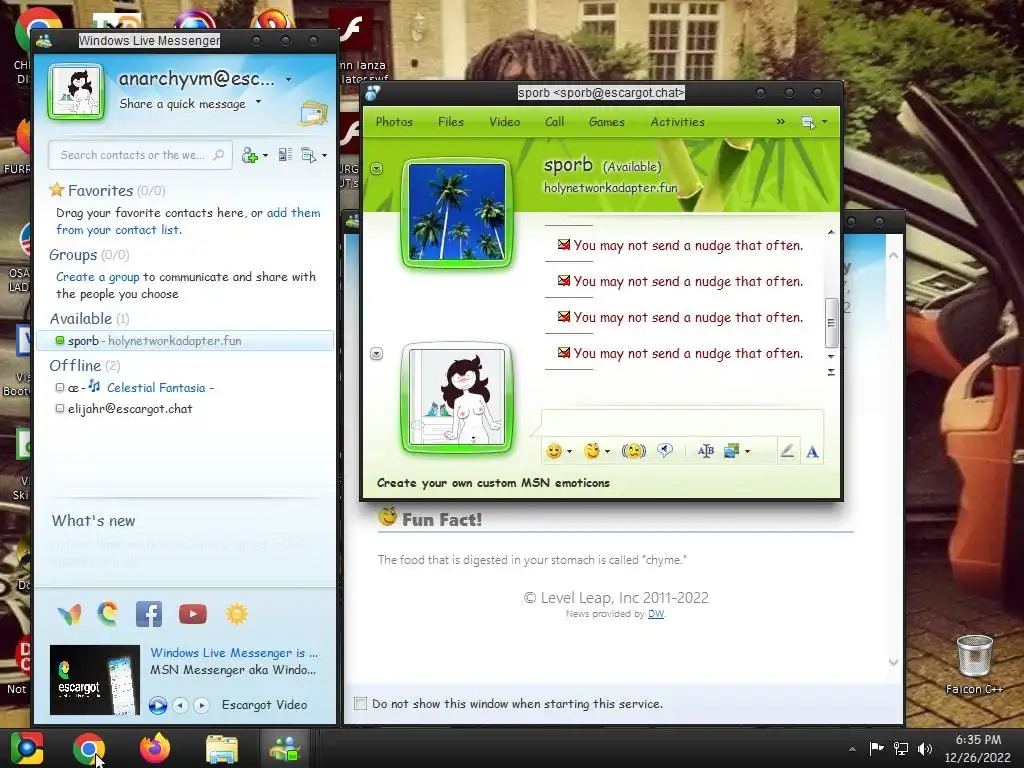The width and height of the screenshot is (1024, 768).
Task: Show more chat toolbar items chevron
Action: pyautogui.click(x=780, y=122)
